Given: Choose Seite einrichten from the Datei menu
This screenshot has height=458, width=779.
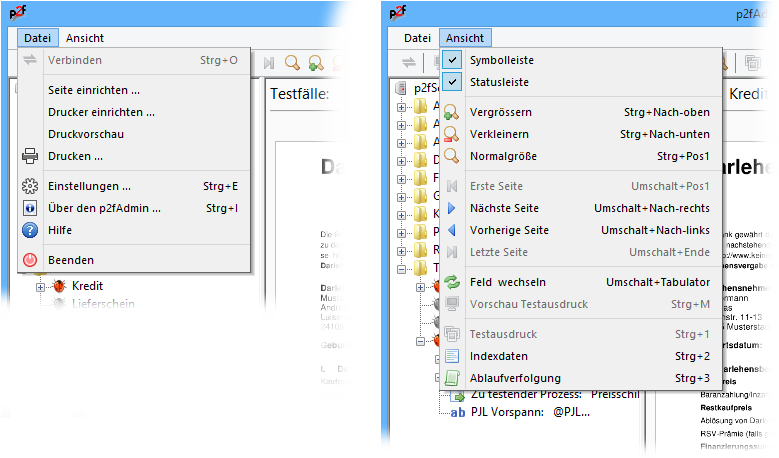Looking at the screenshot, I should (94, 90).
